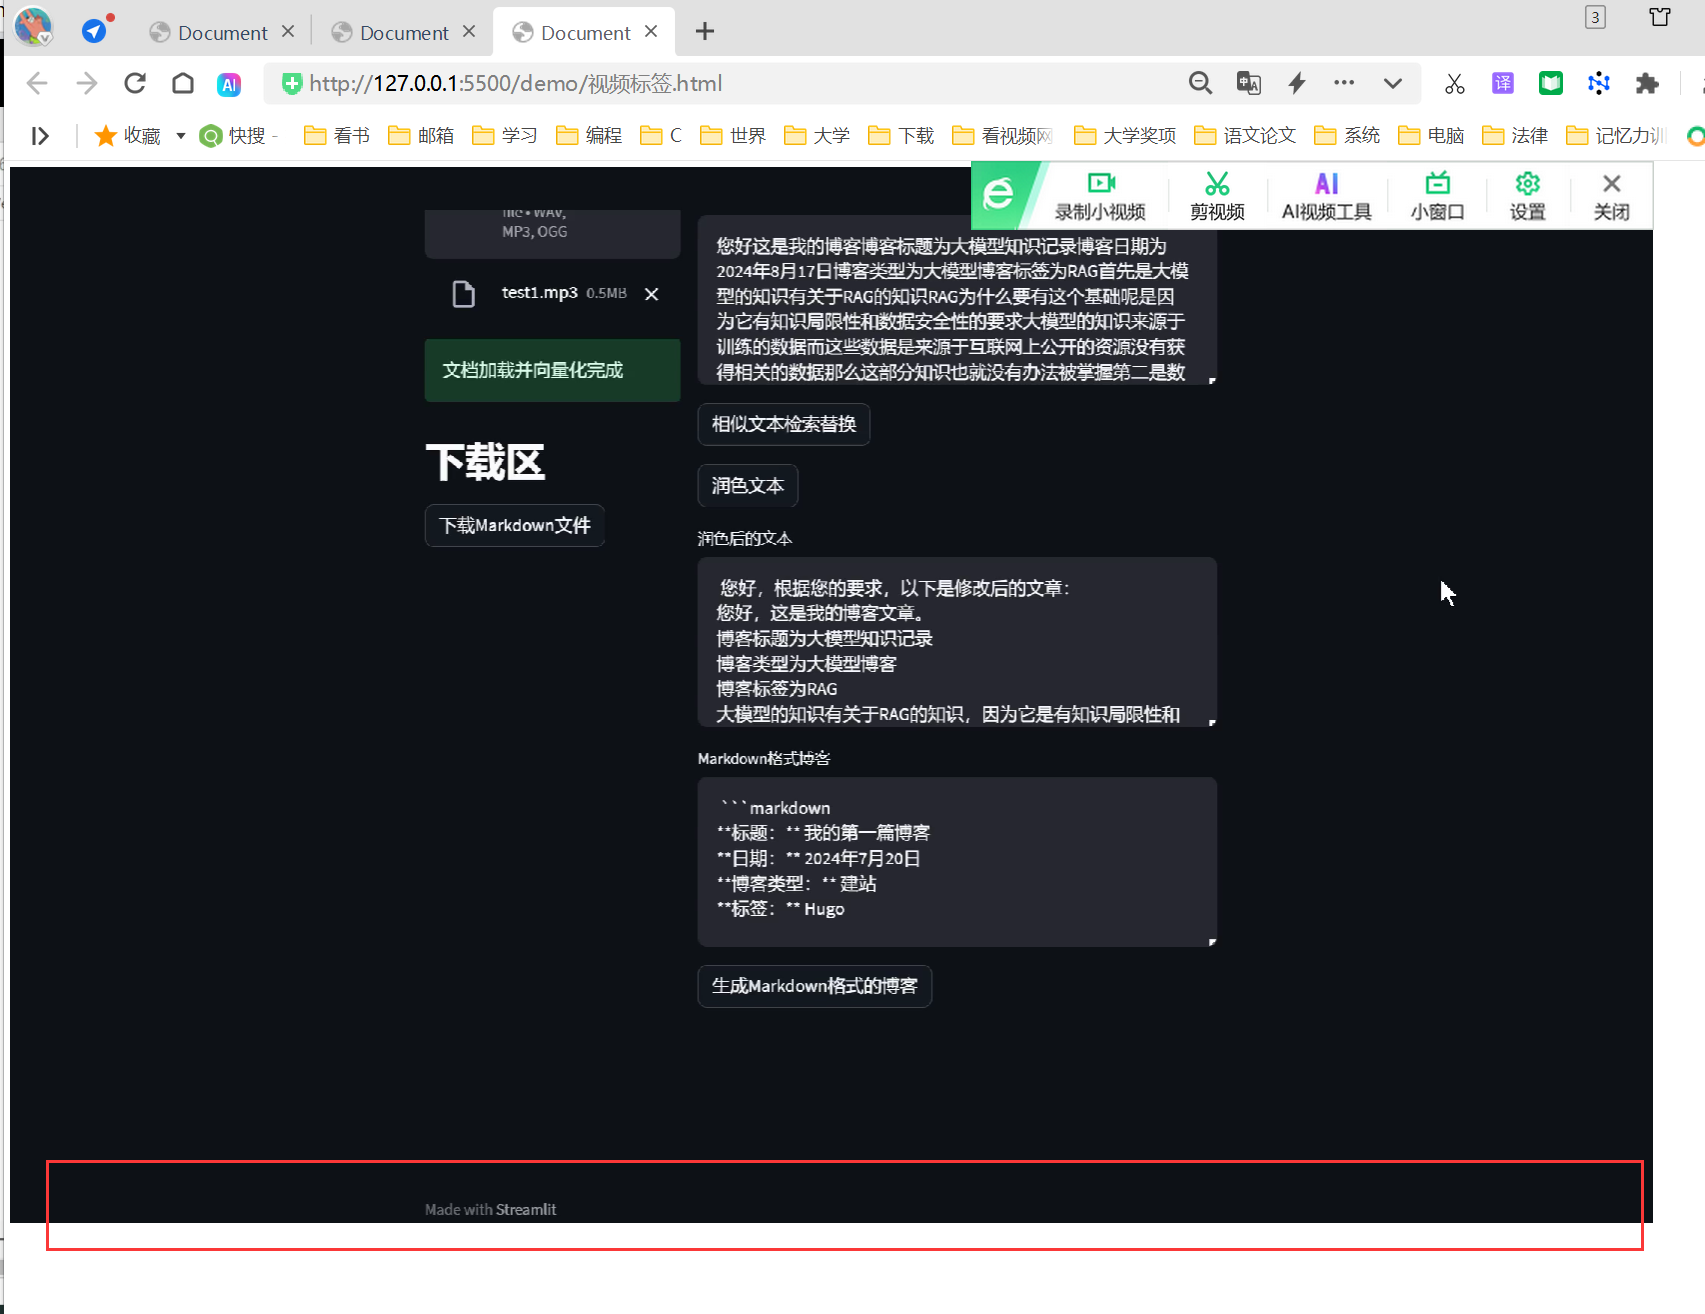The width and height of the screenshot is (1705, 1314).
Task: Click the browser back arrow
Action: pos(37,83)
